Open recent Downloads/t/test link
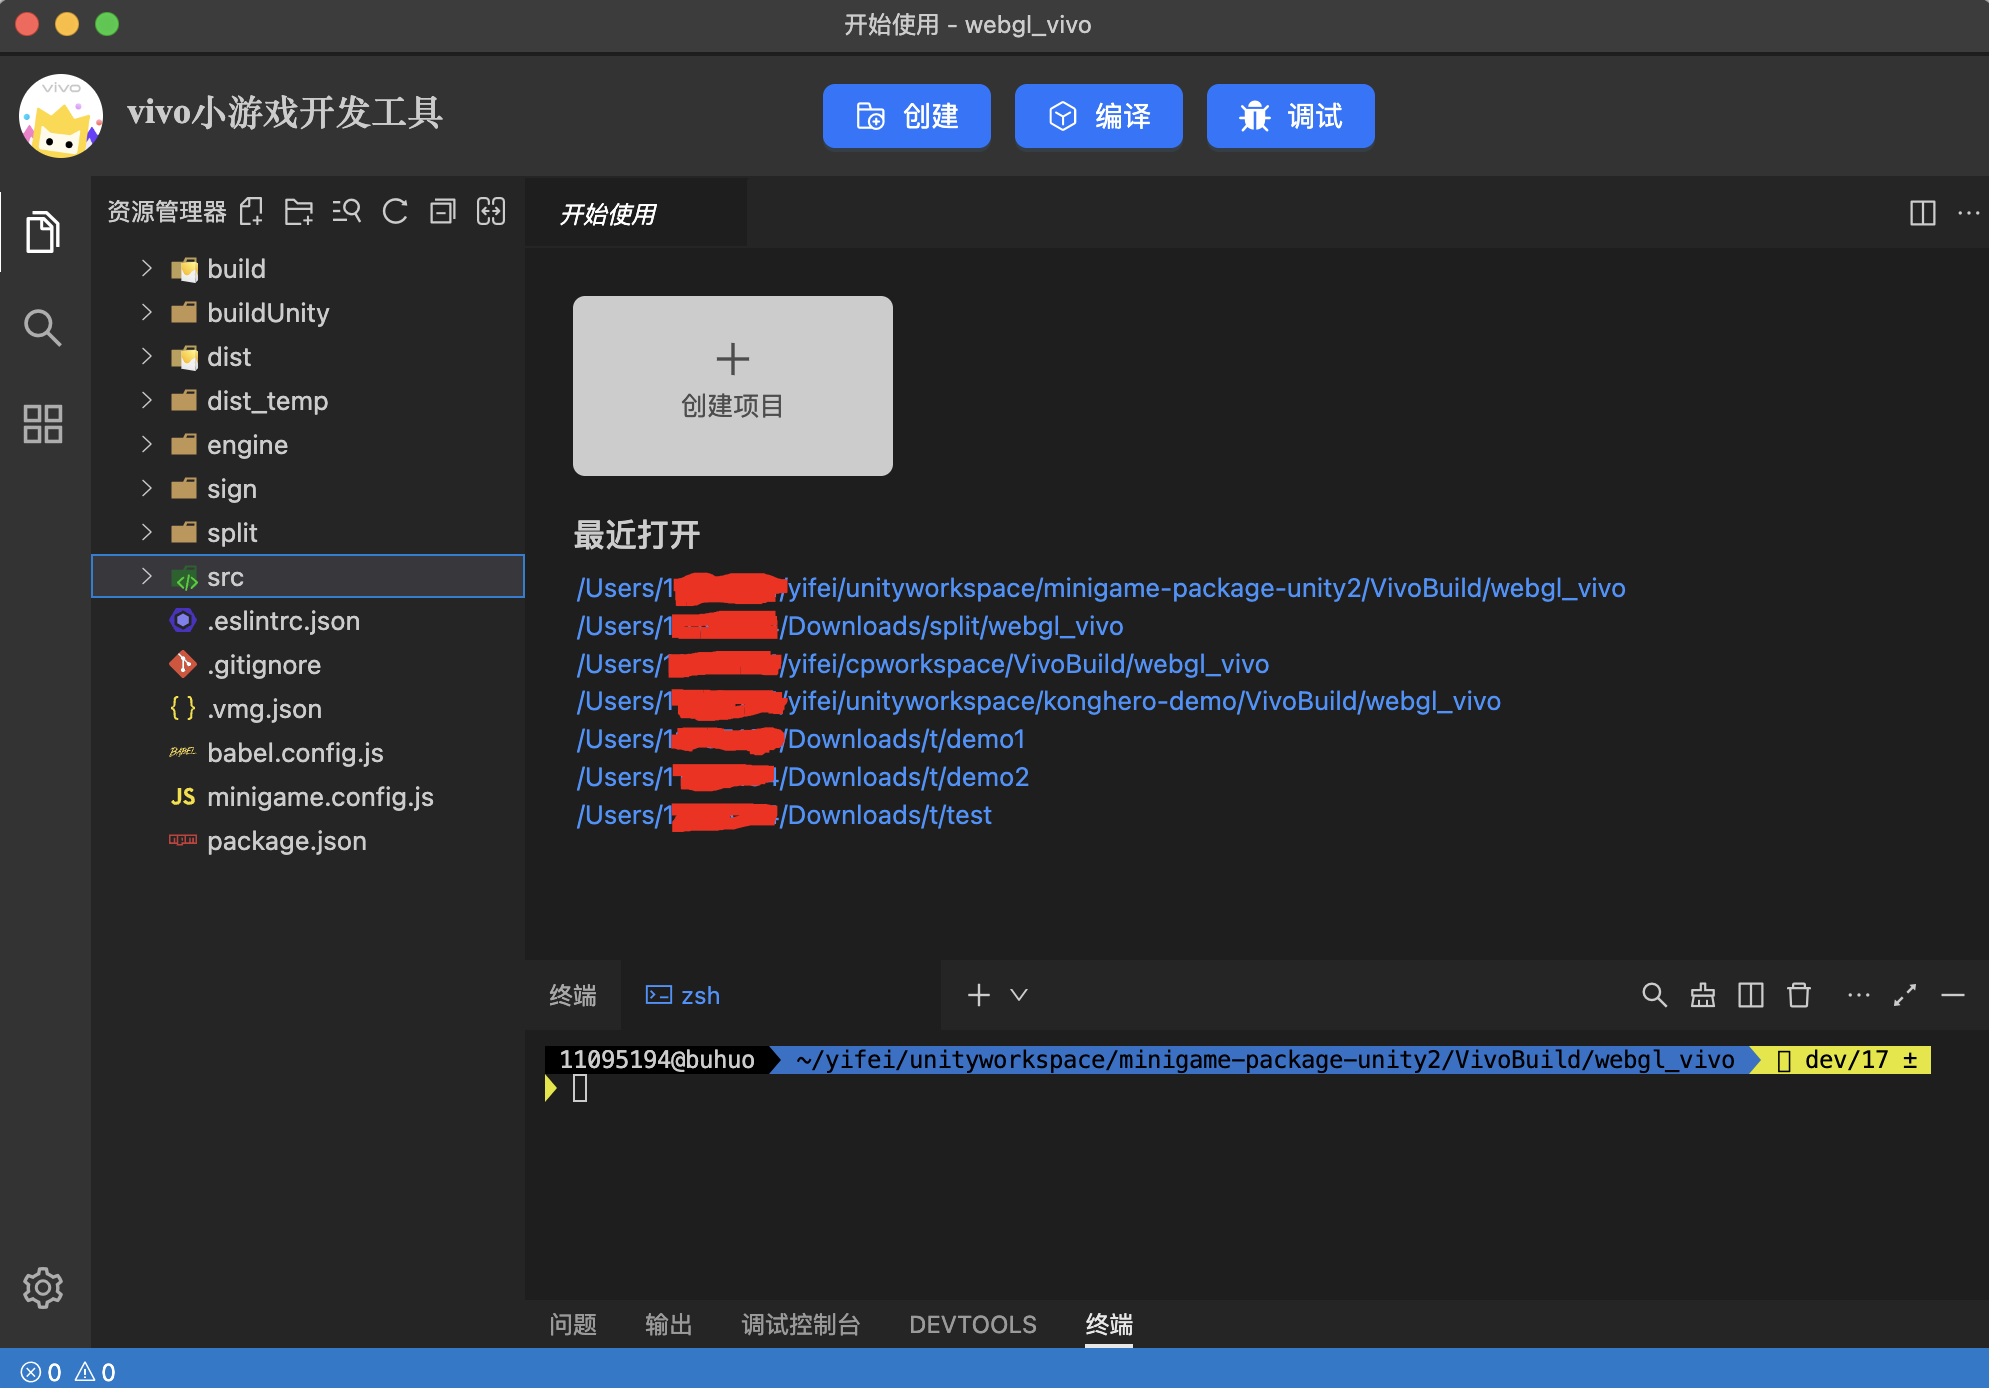 [x=784, y=815]
